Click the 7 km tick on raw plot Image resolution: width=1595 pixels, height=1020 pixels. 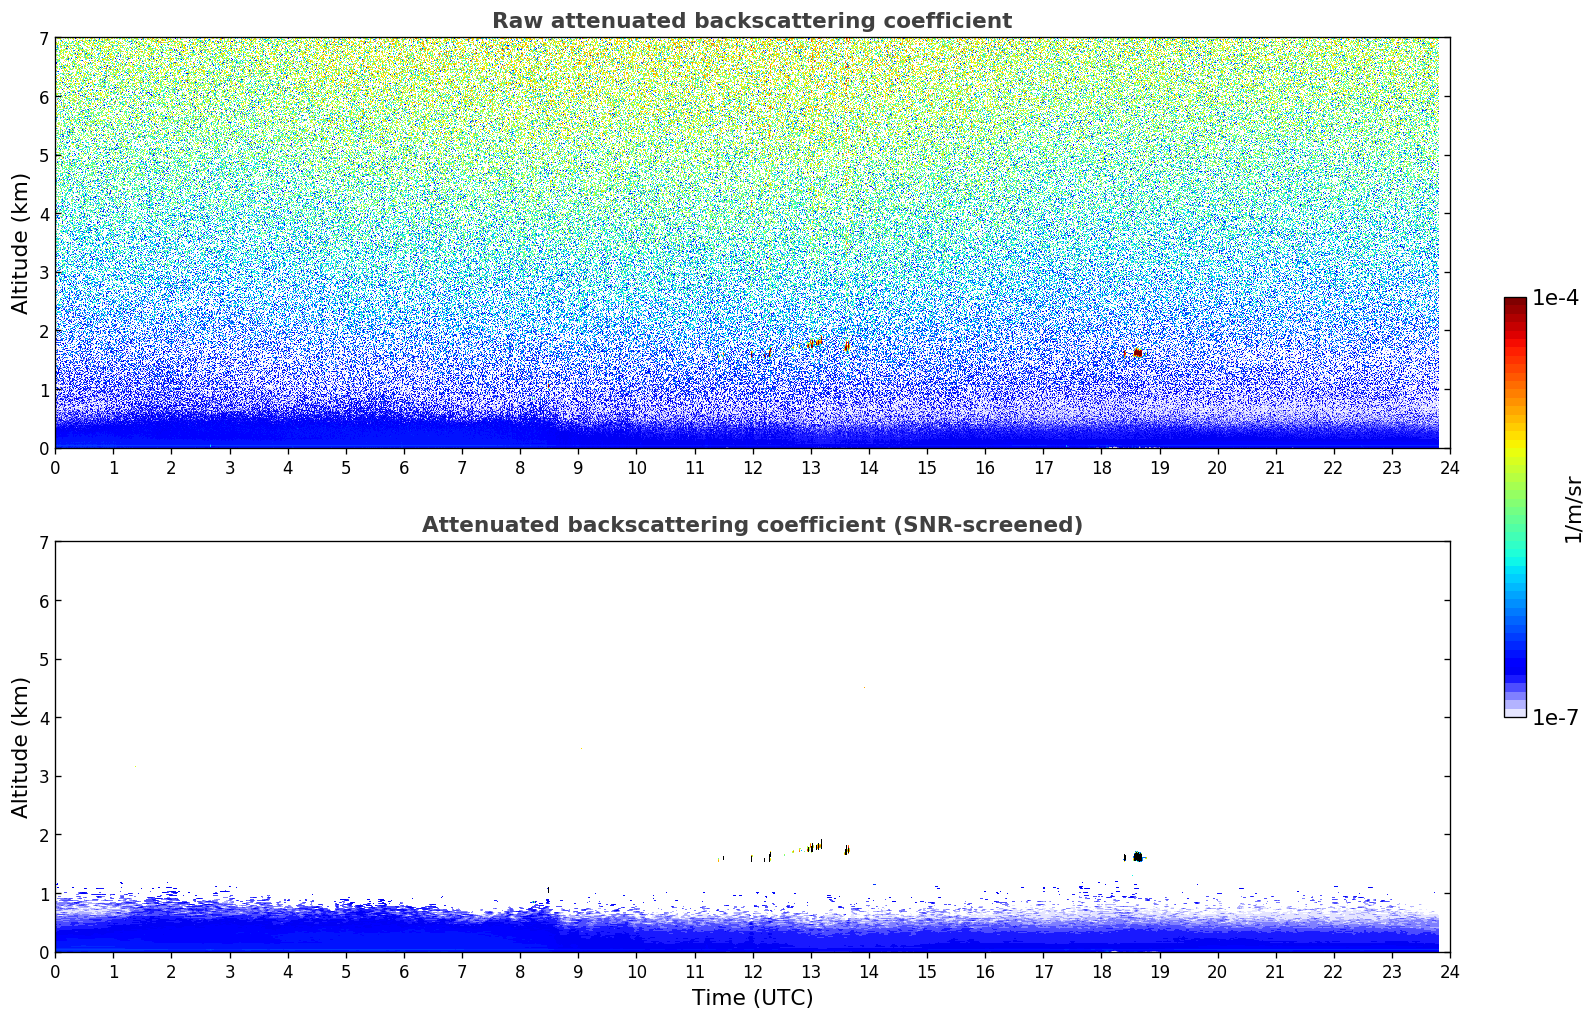pyautogui.click(x=43, y=39)
